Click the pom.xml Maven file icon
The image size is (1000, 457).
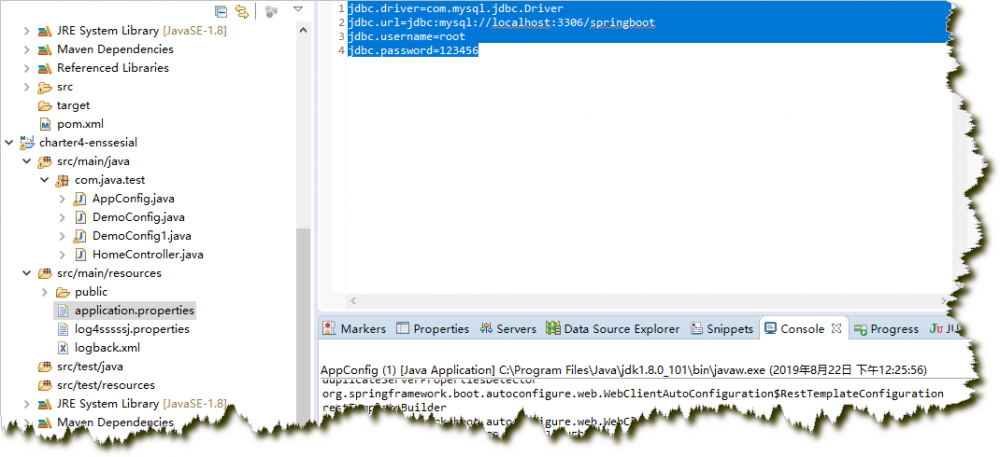(45, 124)
